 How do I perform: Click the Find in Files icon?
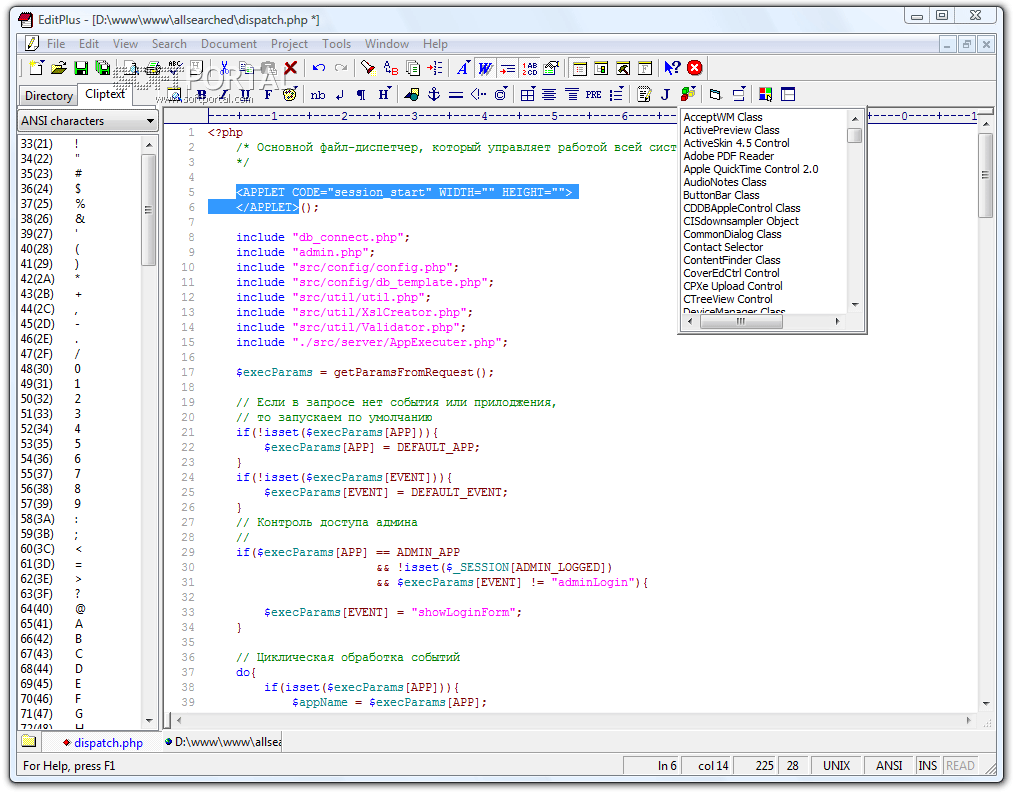pyautogui.click(x=412, y=68)
